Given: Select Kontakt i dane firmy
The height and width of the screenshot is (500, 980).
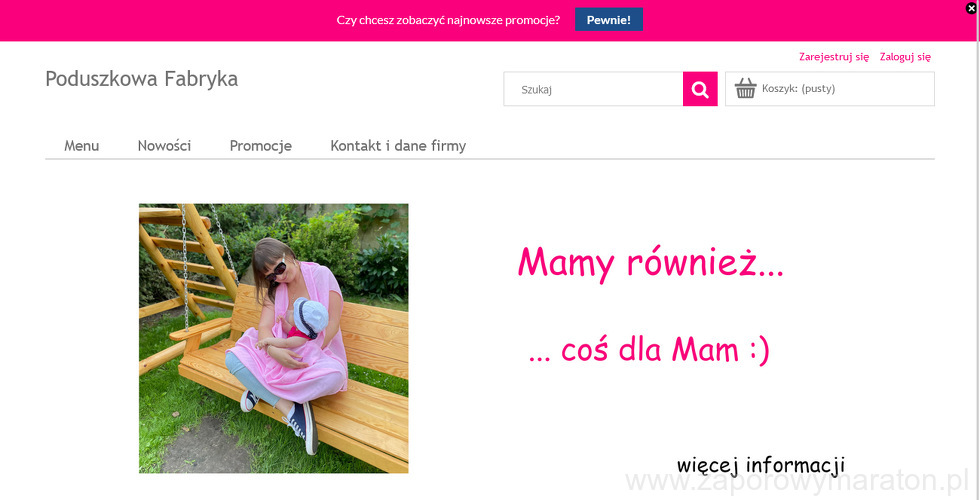Looking at the screenshot, I should (398, 146).
